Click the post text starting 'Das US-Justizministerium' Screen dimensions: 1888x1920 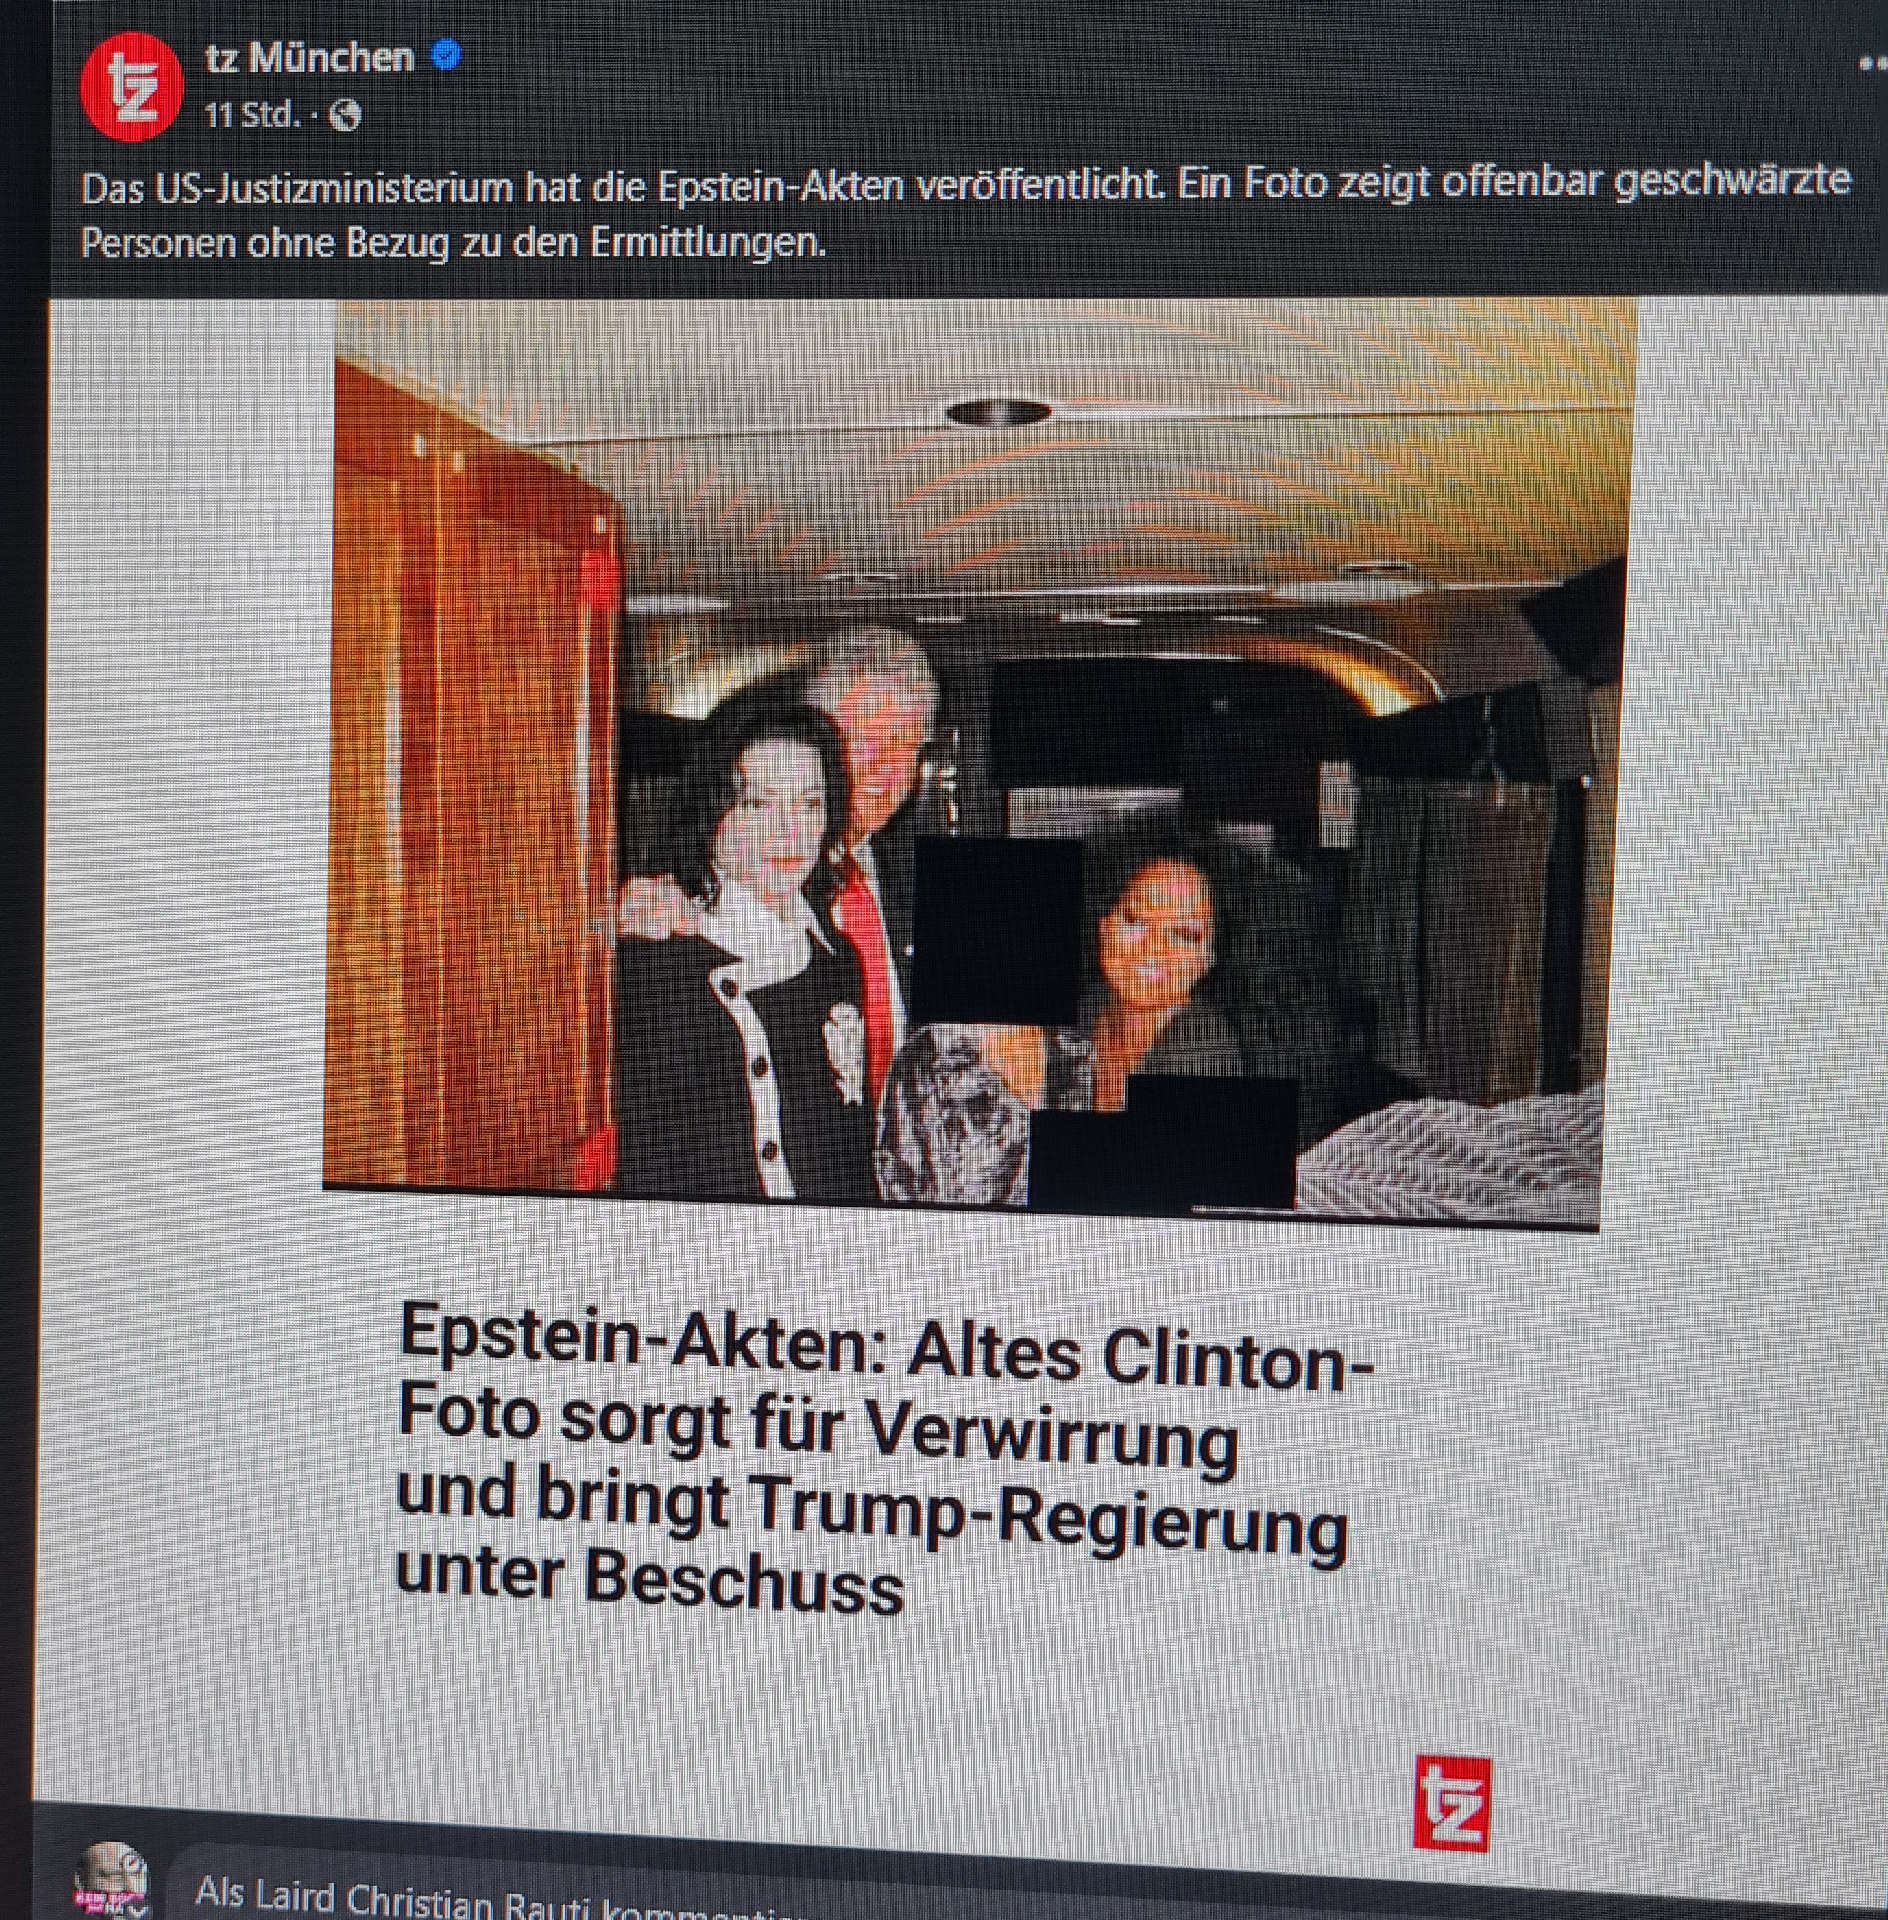[x=965, y=212]
